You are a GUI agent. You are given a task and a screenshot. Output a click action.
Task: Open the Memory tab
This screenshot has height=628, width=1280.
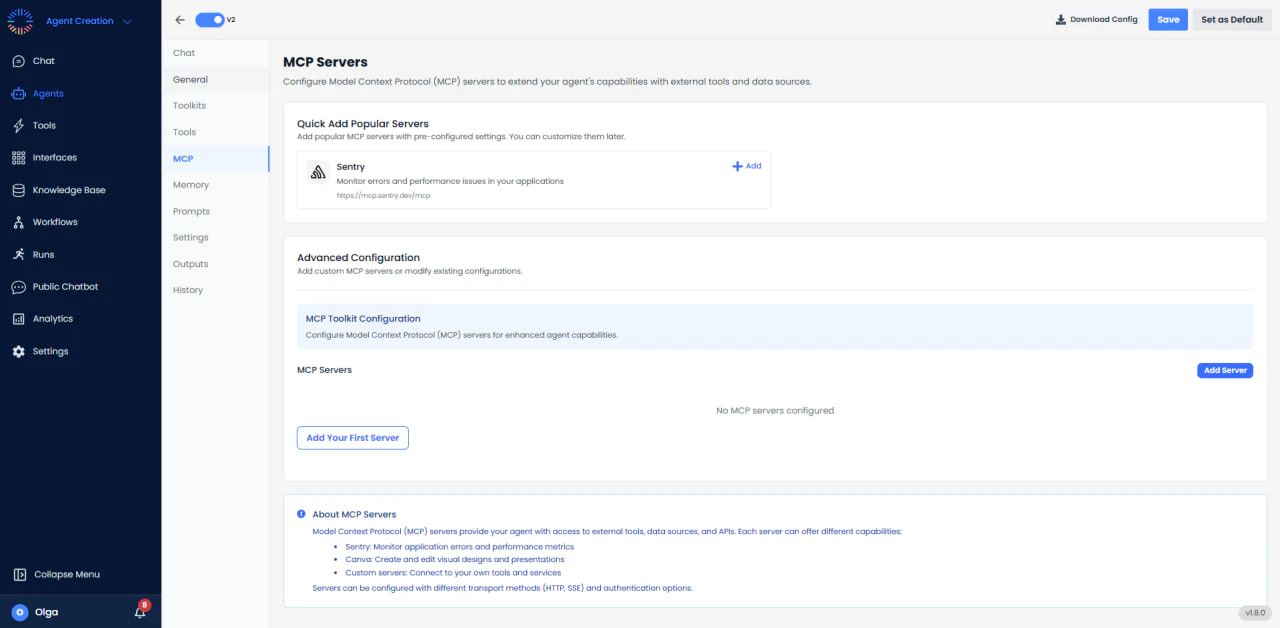pyautogui.click(x=215, y=185)
